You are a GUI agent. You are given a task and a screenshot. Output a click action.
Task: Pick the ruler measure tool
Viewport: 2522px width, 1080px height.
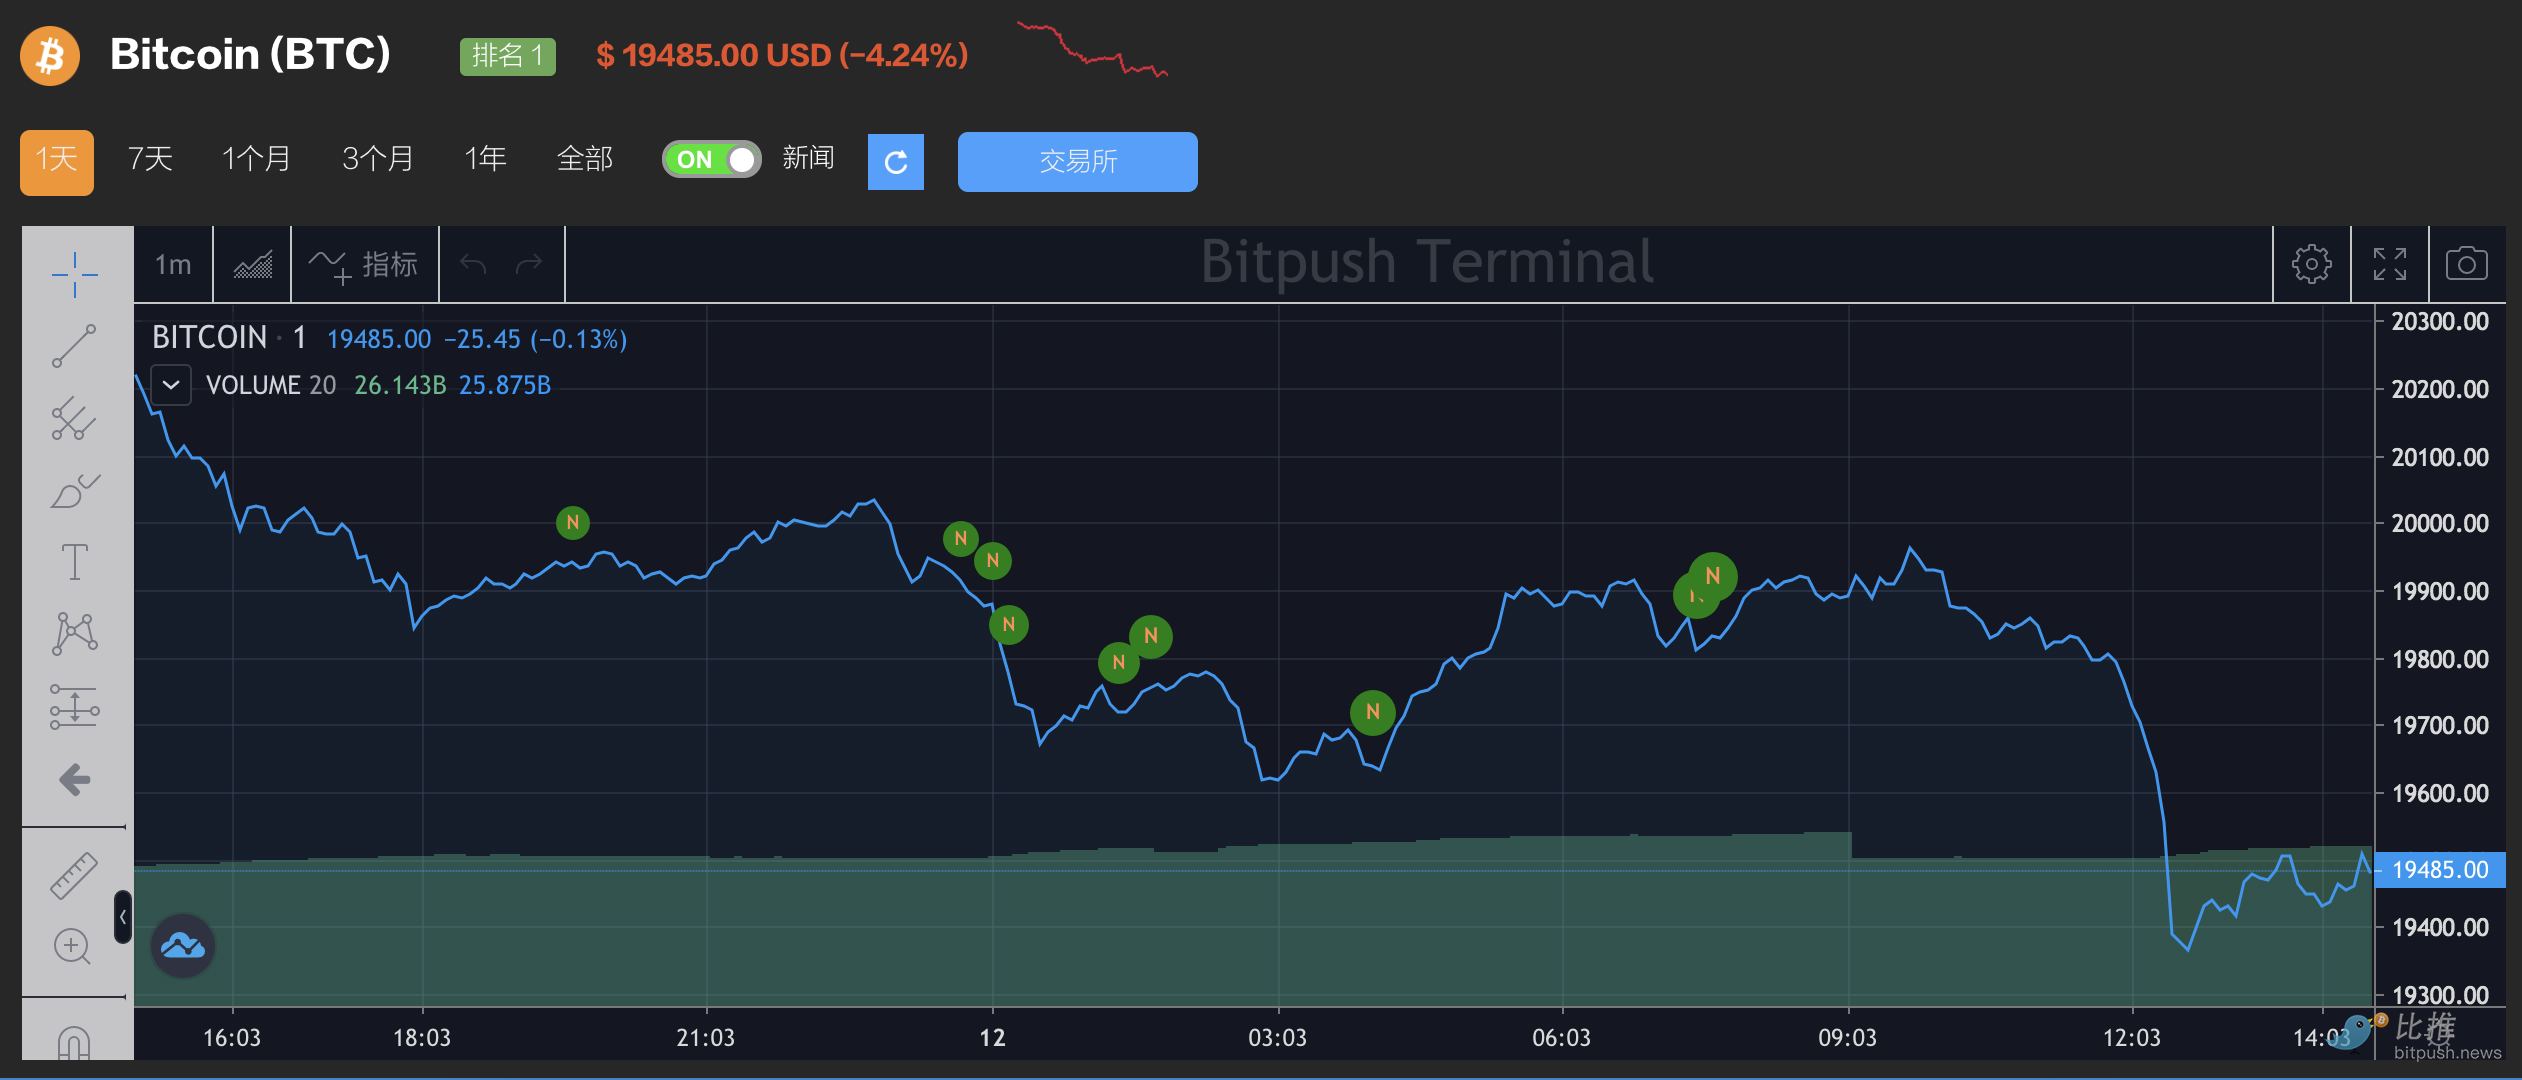(74, 875)
